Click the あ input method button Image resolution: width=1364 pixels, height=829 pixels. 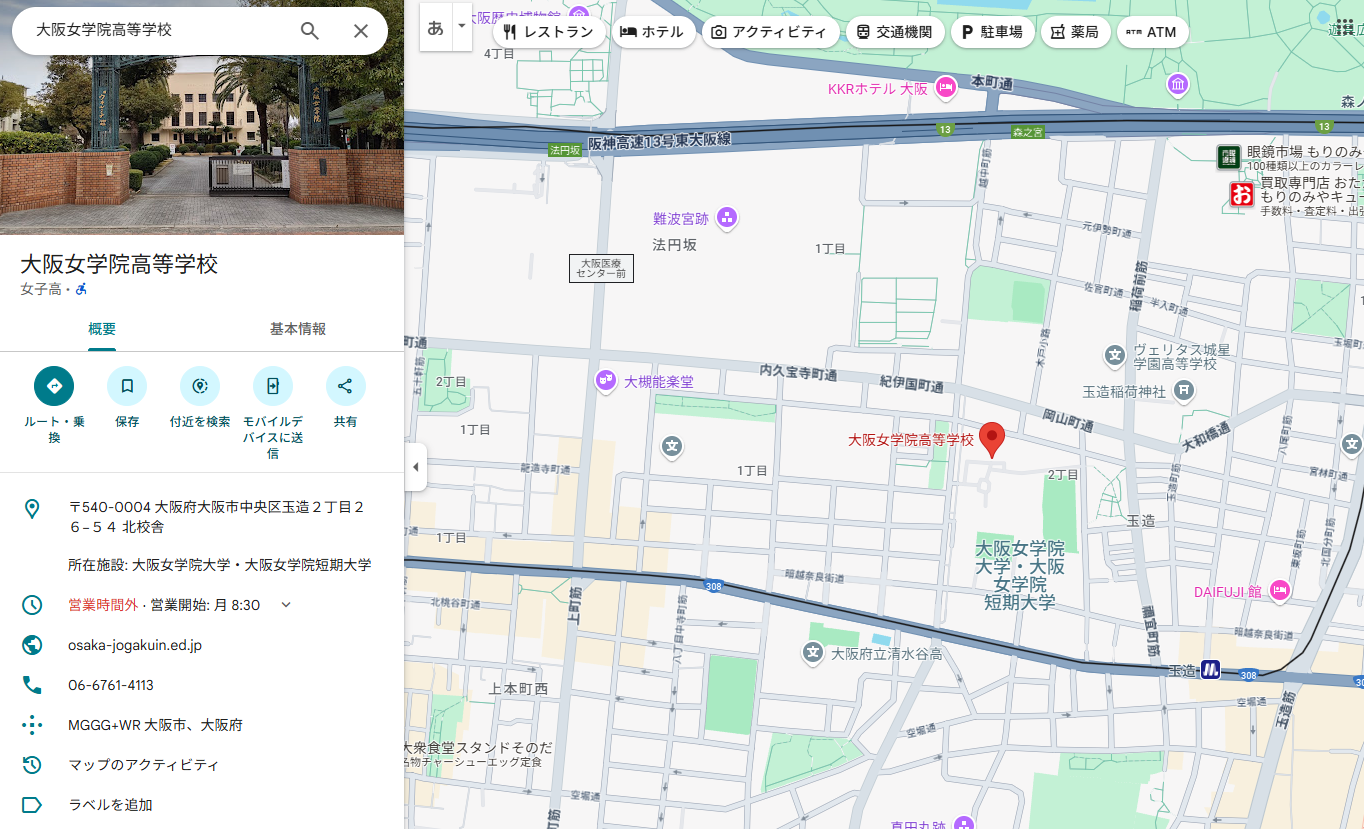point(436,28)
